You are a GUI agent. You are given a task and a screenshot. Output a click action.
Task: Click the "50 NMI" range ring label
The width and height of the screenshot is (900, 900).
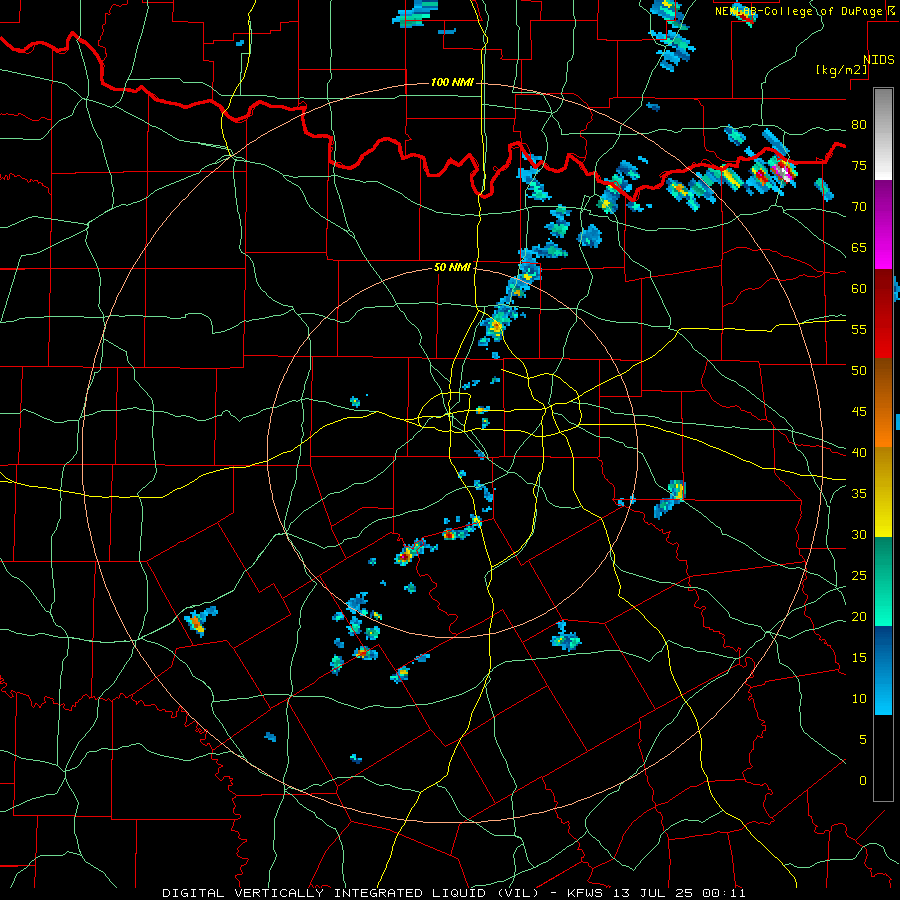click(x=452, y=267)
